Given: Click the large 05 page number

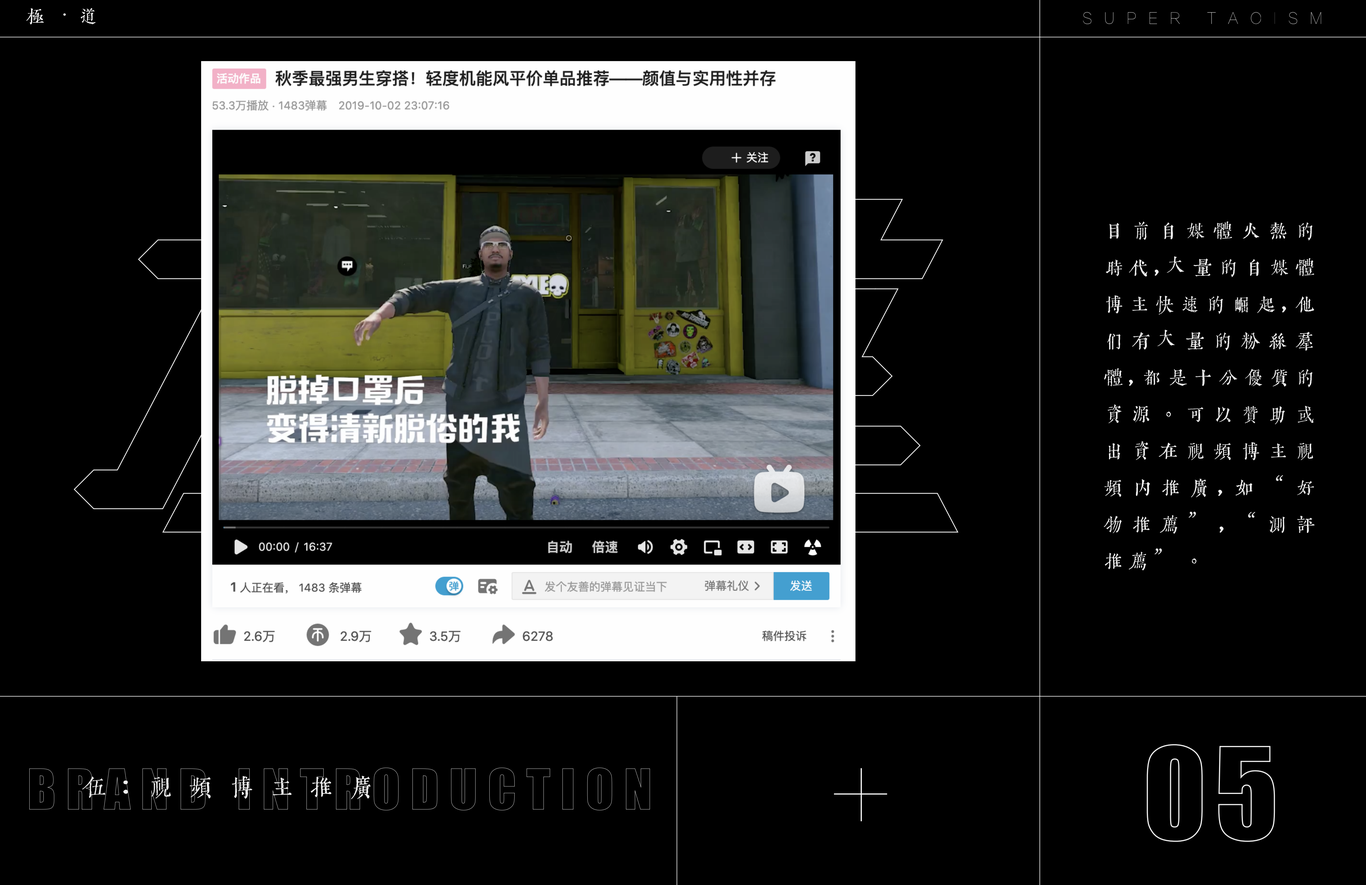Looking at the screenshot, I should coord(1210,793).
